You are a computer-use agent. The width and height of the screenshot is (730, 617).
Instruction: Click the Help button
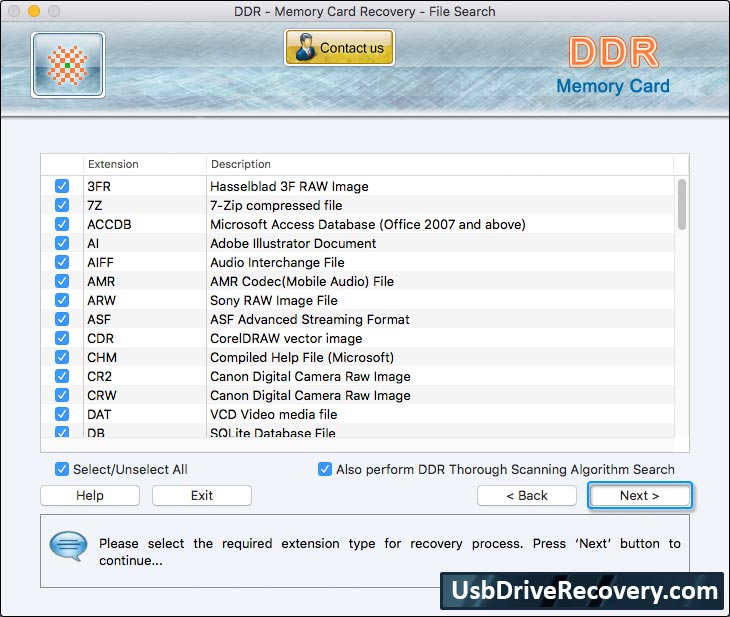coord(90,495)
